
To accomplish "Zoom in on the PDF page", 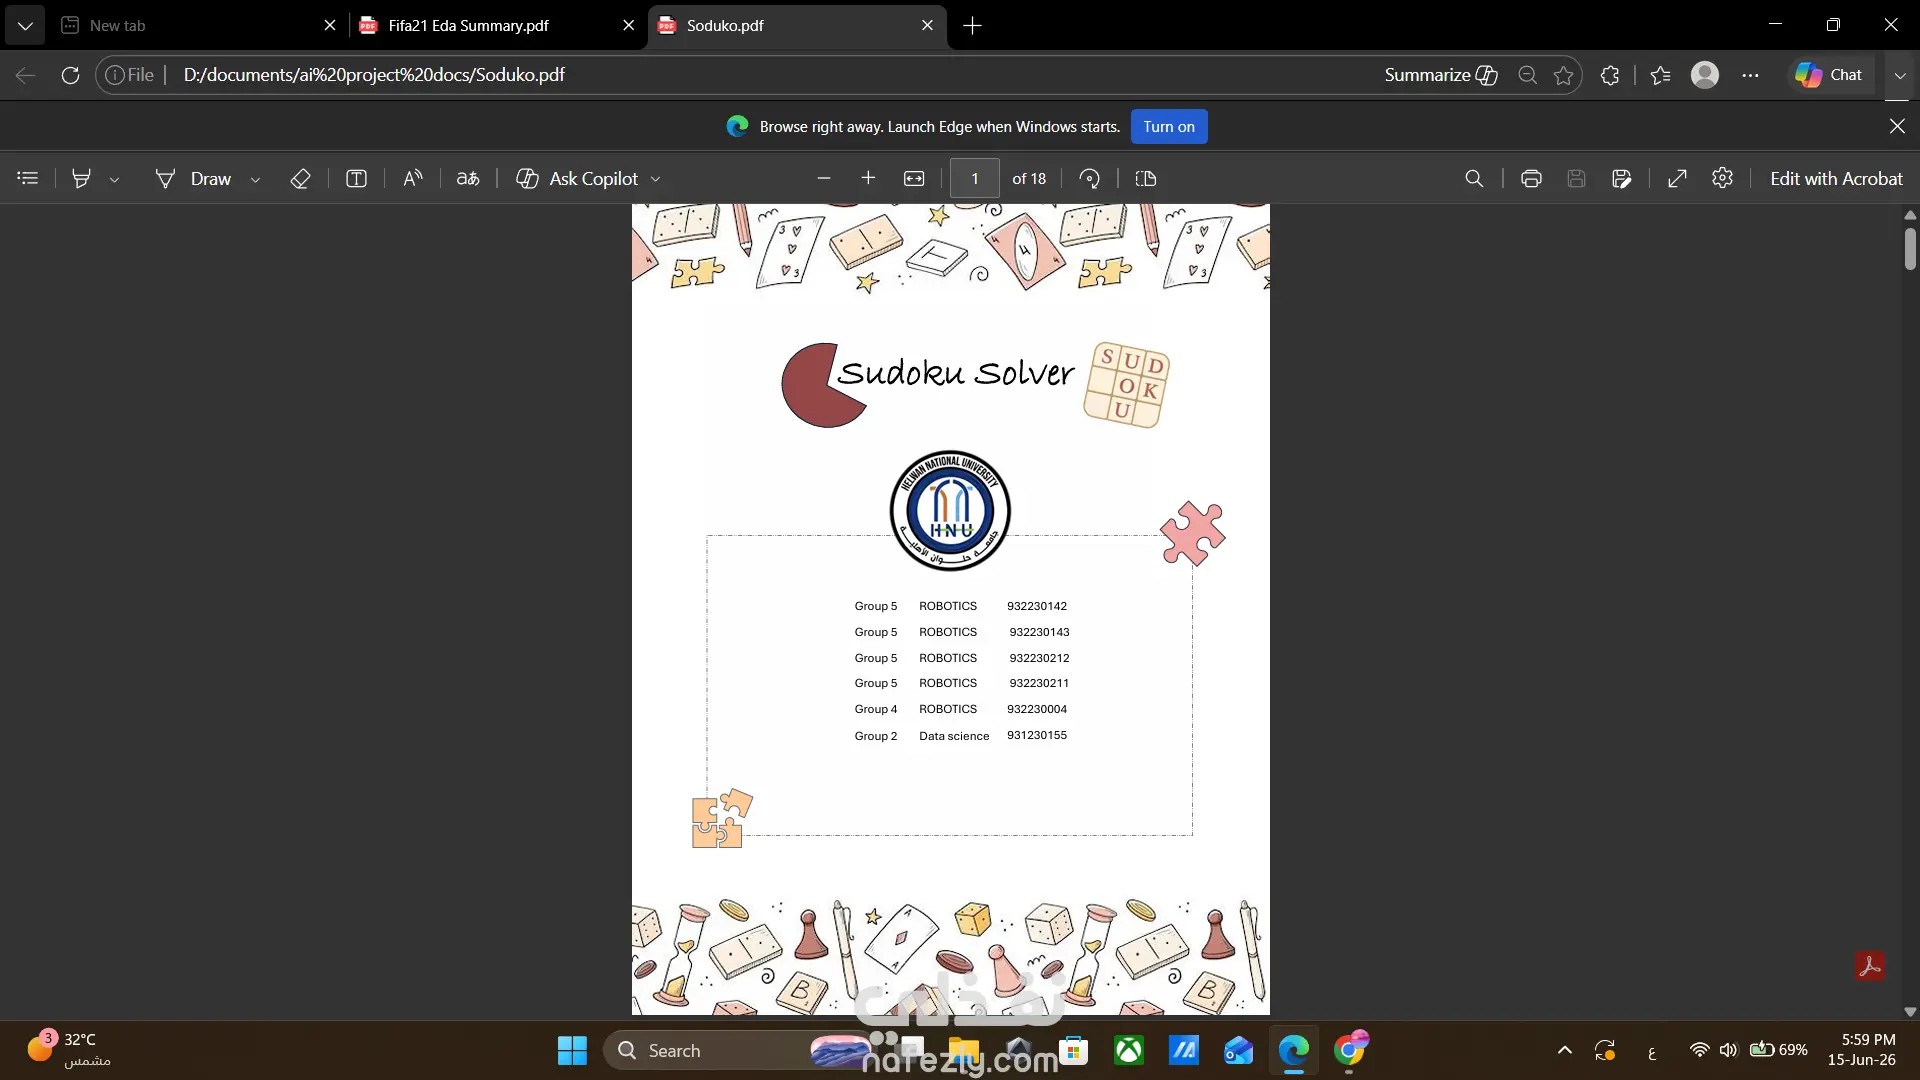I will click(868, 178).
